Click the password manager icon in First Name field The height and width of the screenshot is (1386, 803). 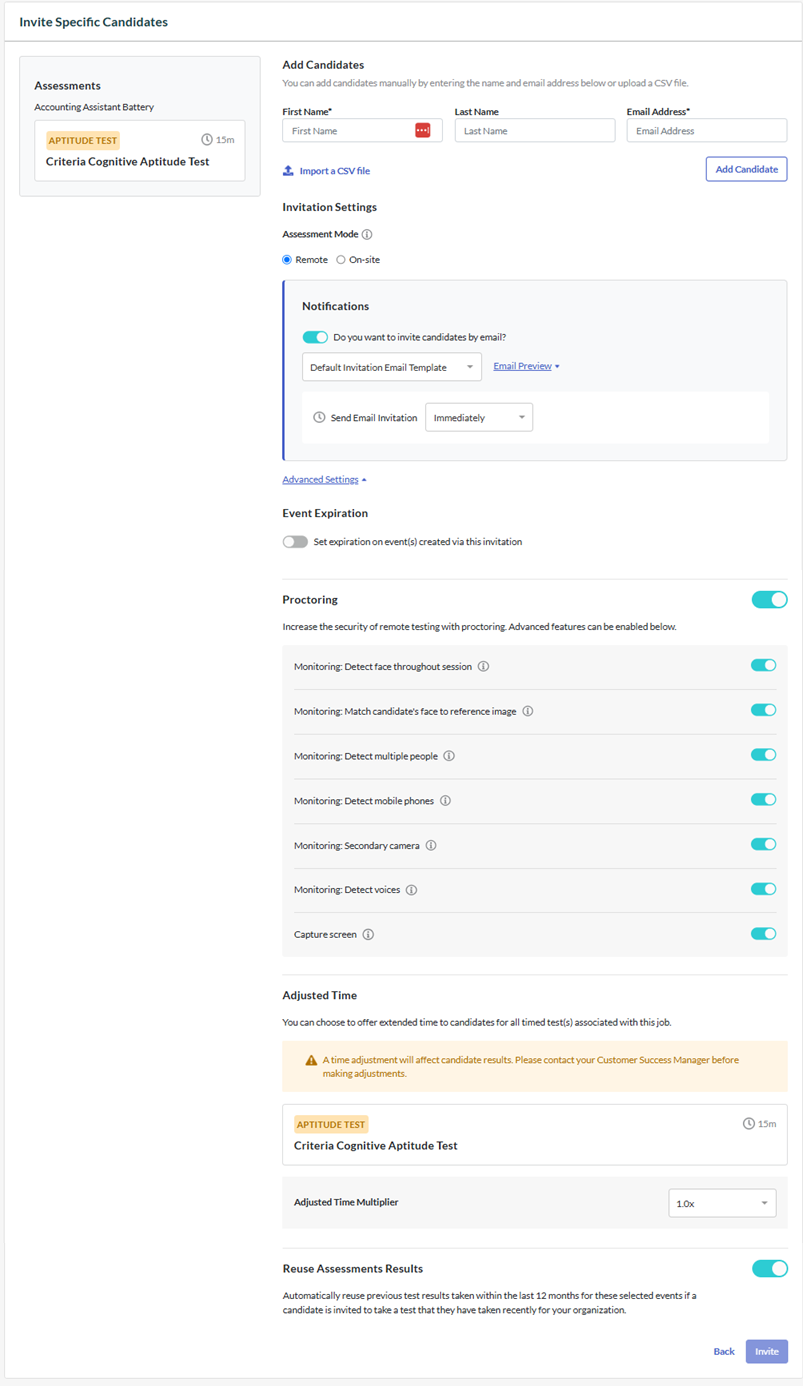click(423, 130)
